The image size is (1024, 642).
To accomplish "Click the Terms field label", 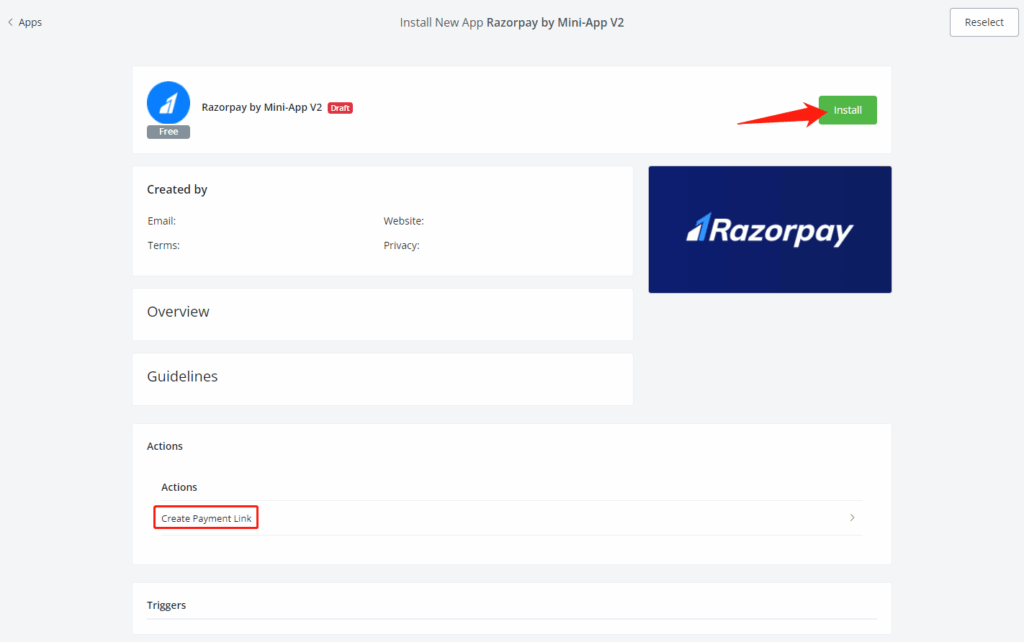I will (163, 245).
